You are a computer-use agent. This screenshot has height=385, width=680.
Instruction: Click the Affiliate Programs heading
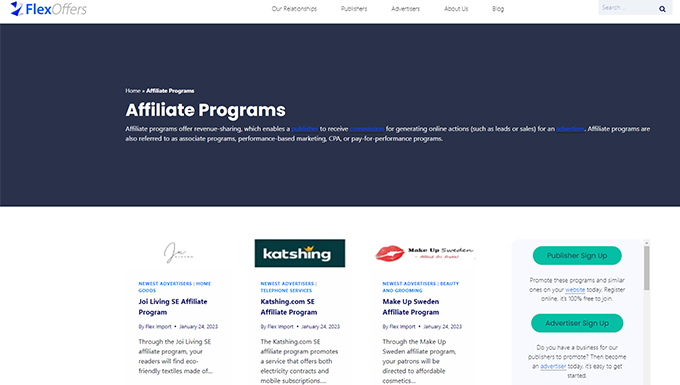coord(206,110)
